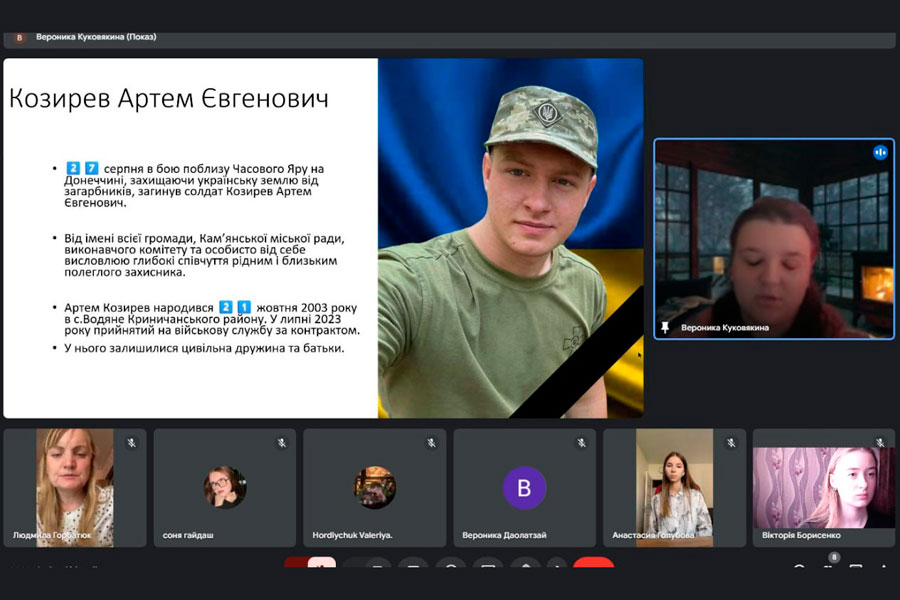
Task: Click muted mic icon on Вероника Даолатзай tile
Action: [x=581, y=442]
